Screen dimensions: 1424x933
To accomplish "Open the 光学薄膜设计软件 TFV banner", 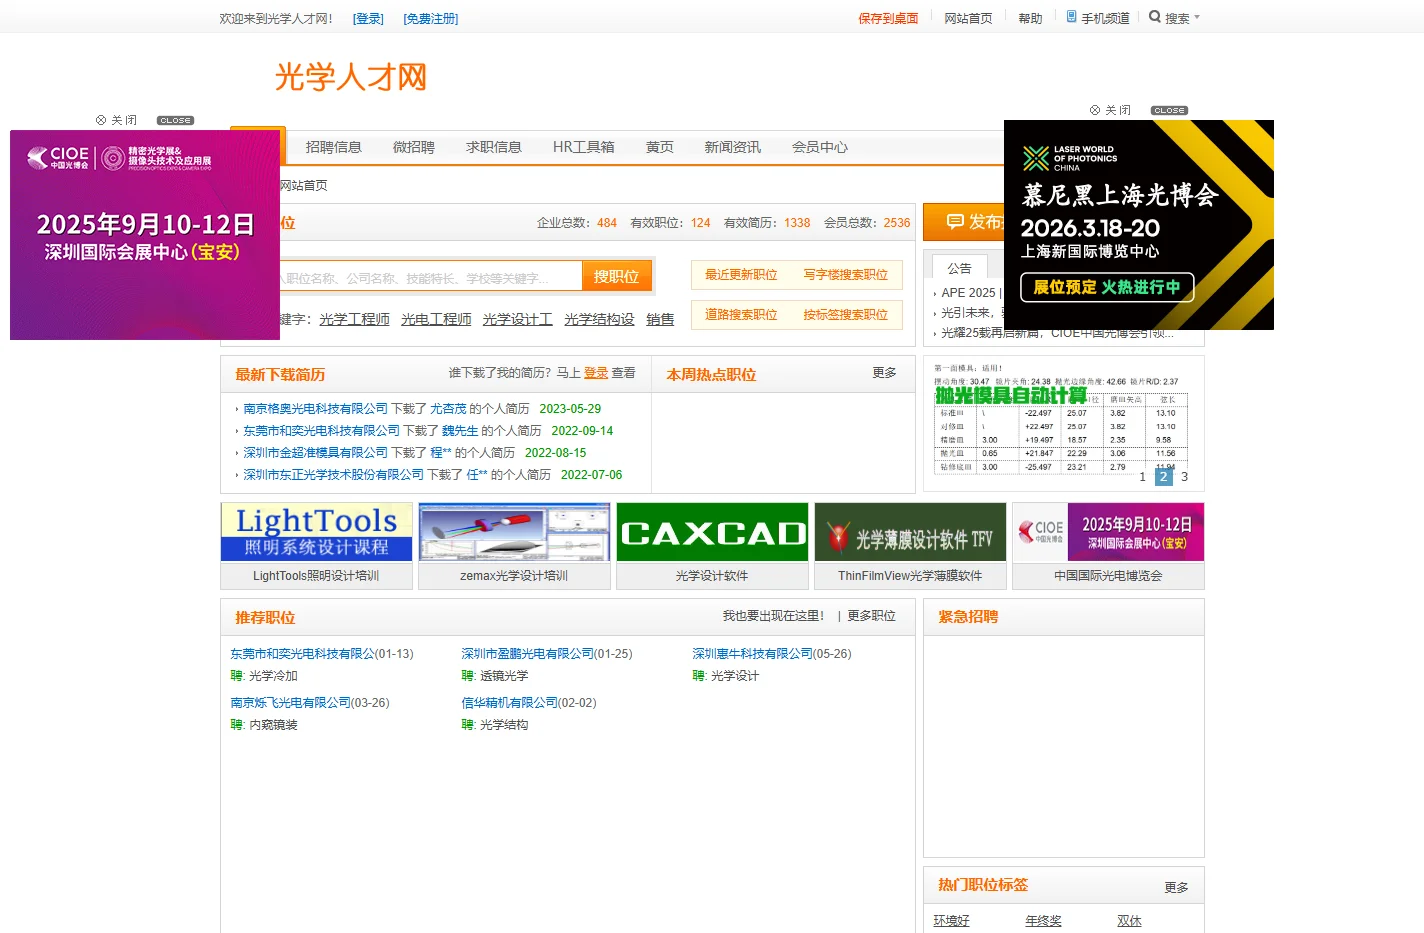I will click(910, 532).
